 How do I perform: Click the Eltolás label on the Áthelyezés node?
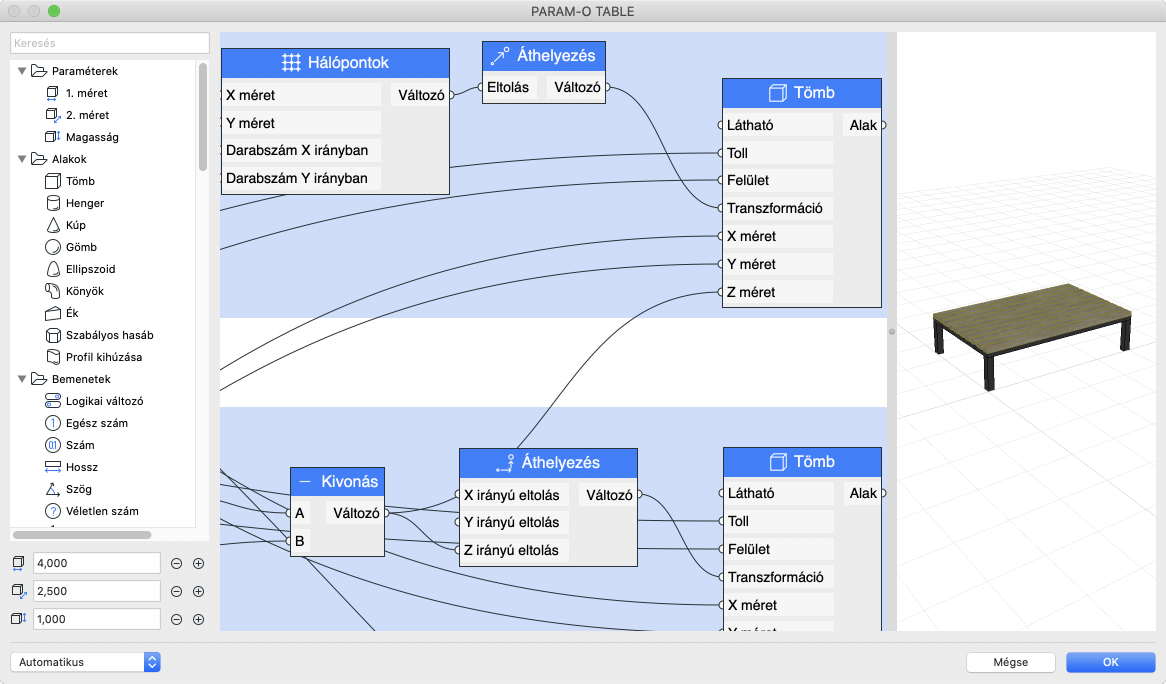click(x=507, y=87)
